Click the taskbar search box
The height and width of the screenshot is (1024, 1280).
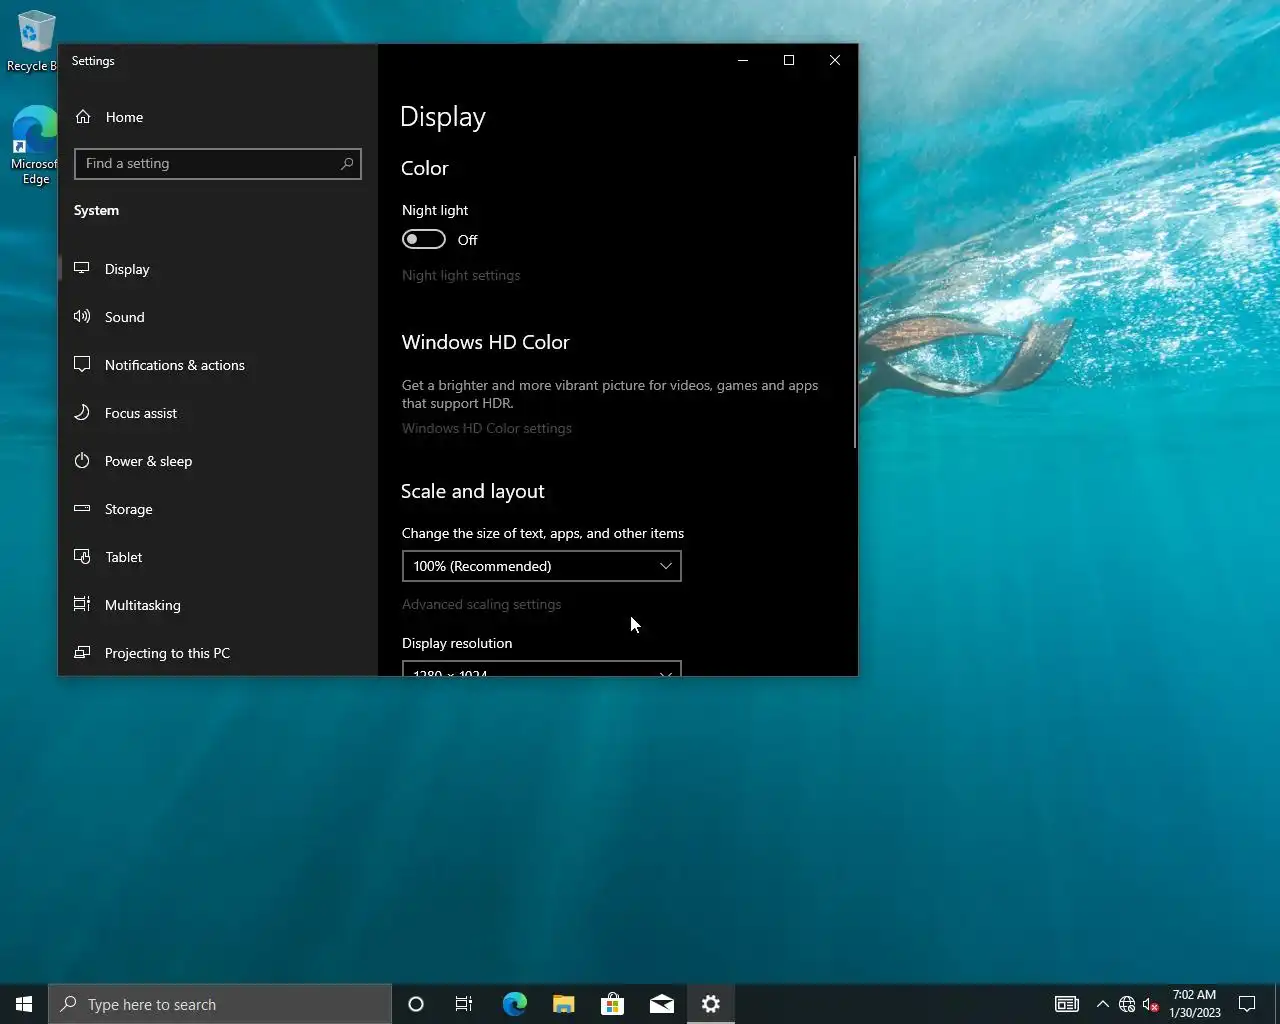220,1004
